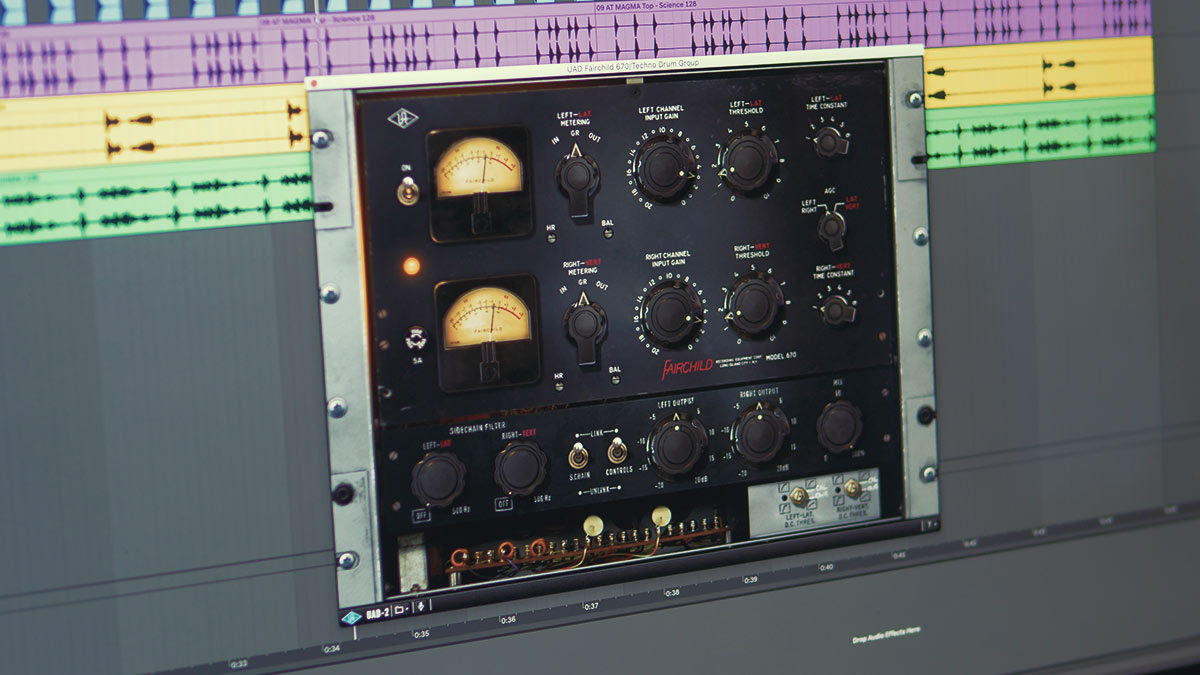Toggle the ON power switch
Viewport: 1200px width, 675px height.
tap(407, 191)
